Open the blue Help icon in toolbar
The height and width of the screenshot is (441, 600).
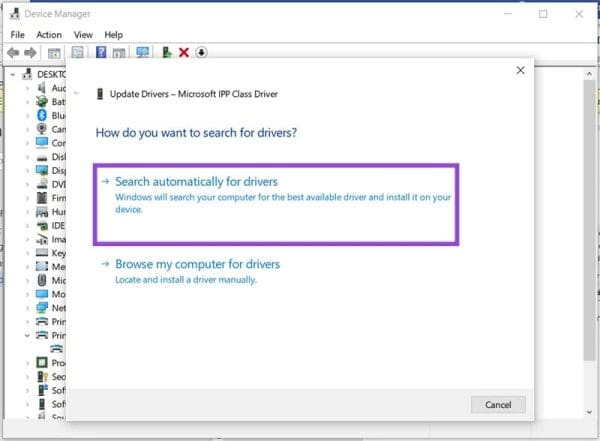tap(101, 52)
